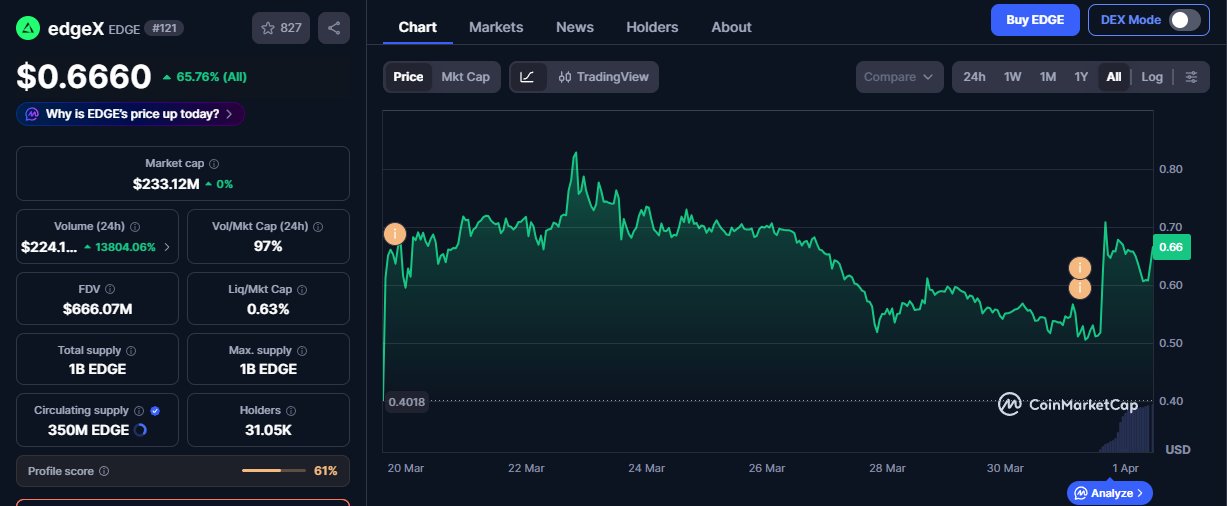Click the Profile score progress bar
Screen dimensions: 1227x506
point(275,471)
